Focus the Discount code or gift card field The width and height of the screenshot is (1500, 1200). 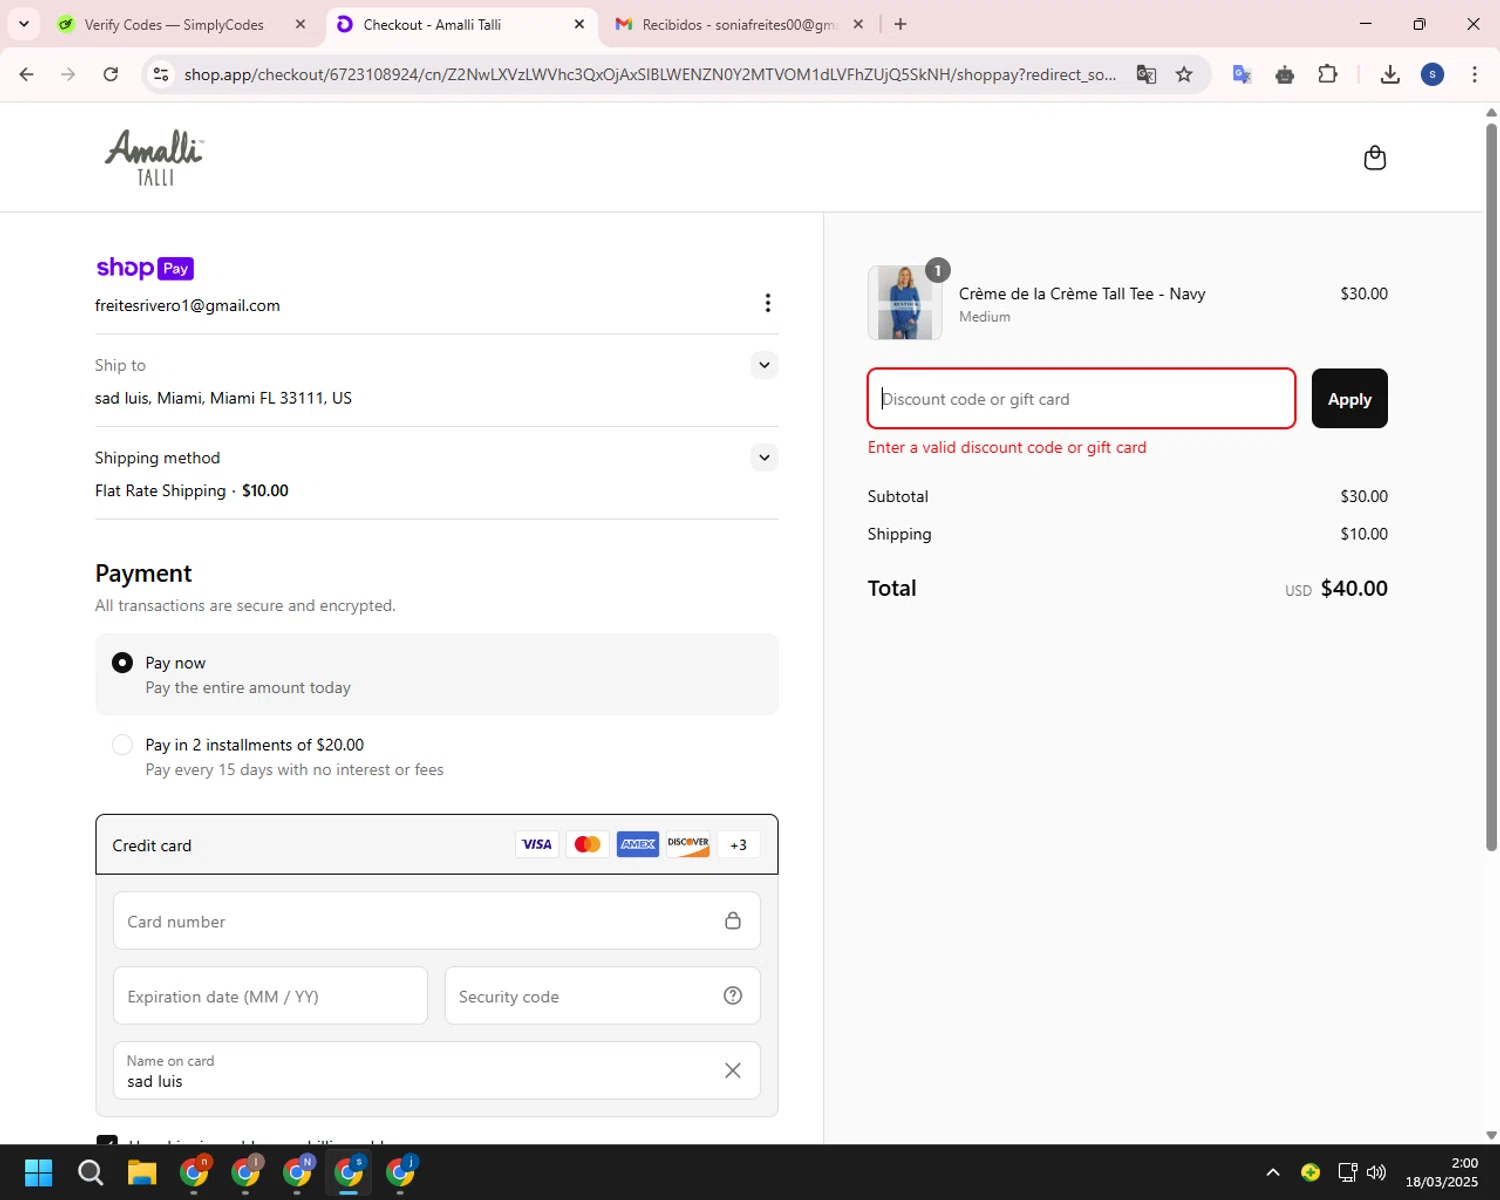coord(1081,399)
